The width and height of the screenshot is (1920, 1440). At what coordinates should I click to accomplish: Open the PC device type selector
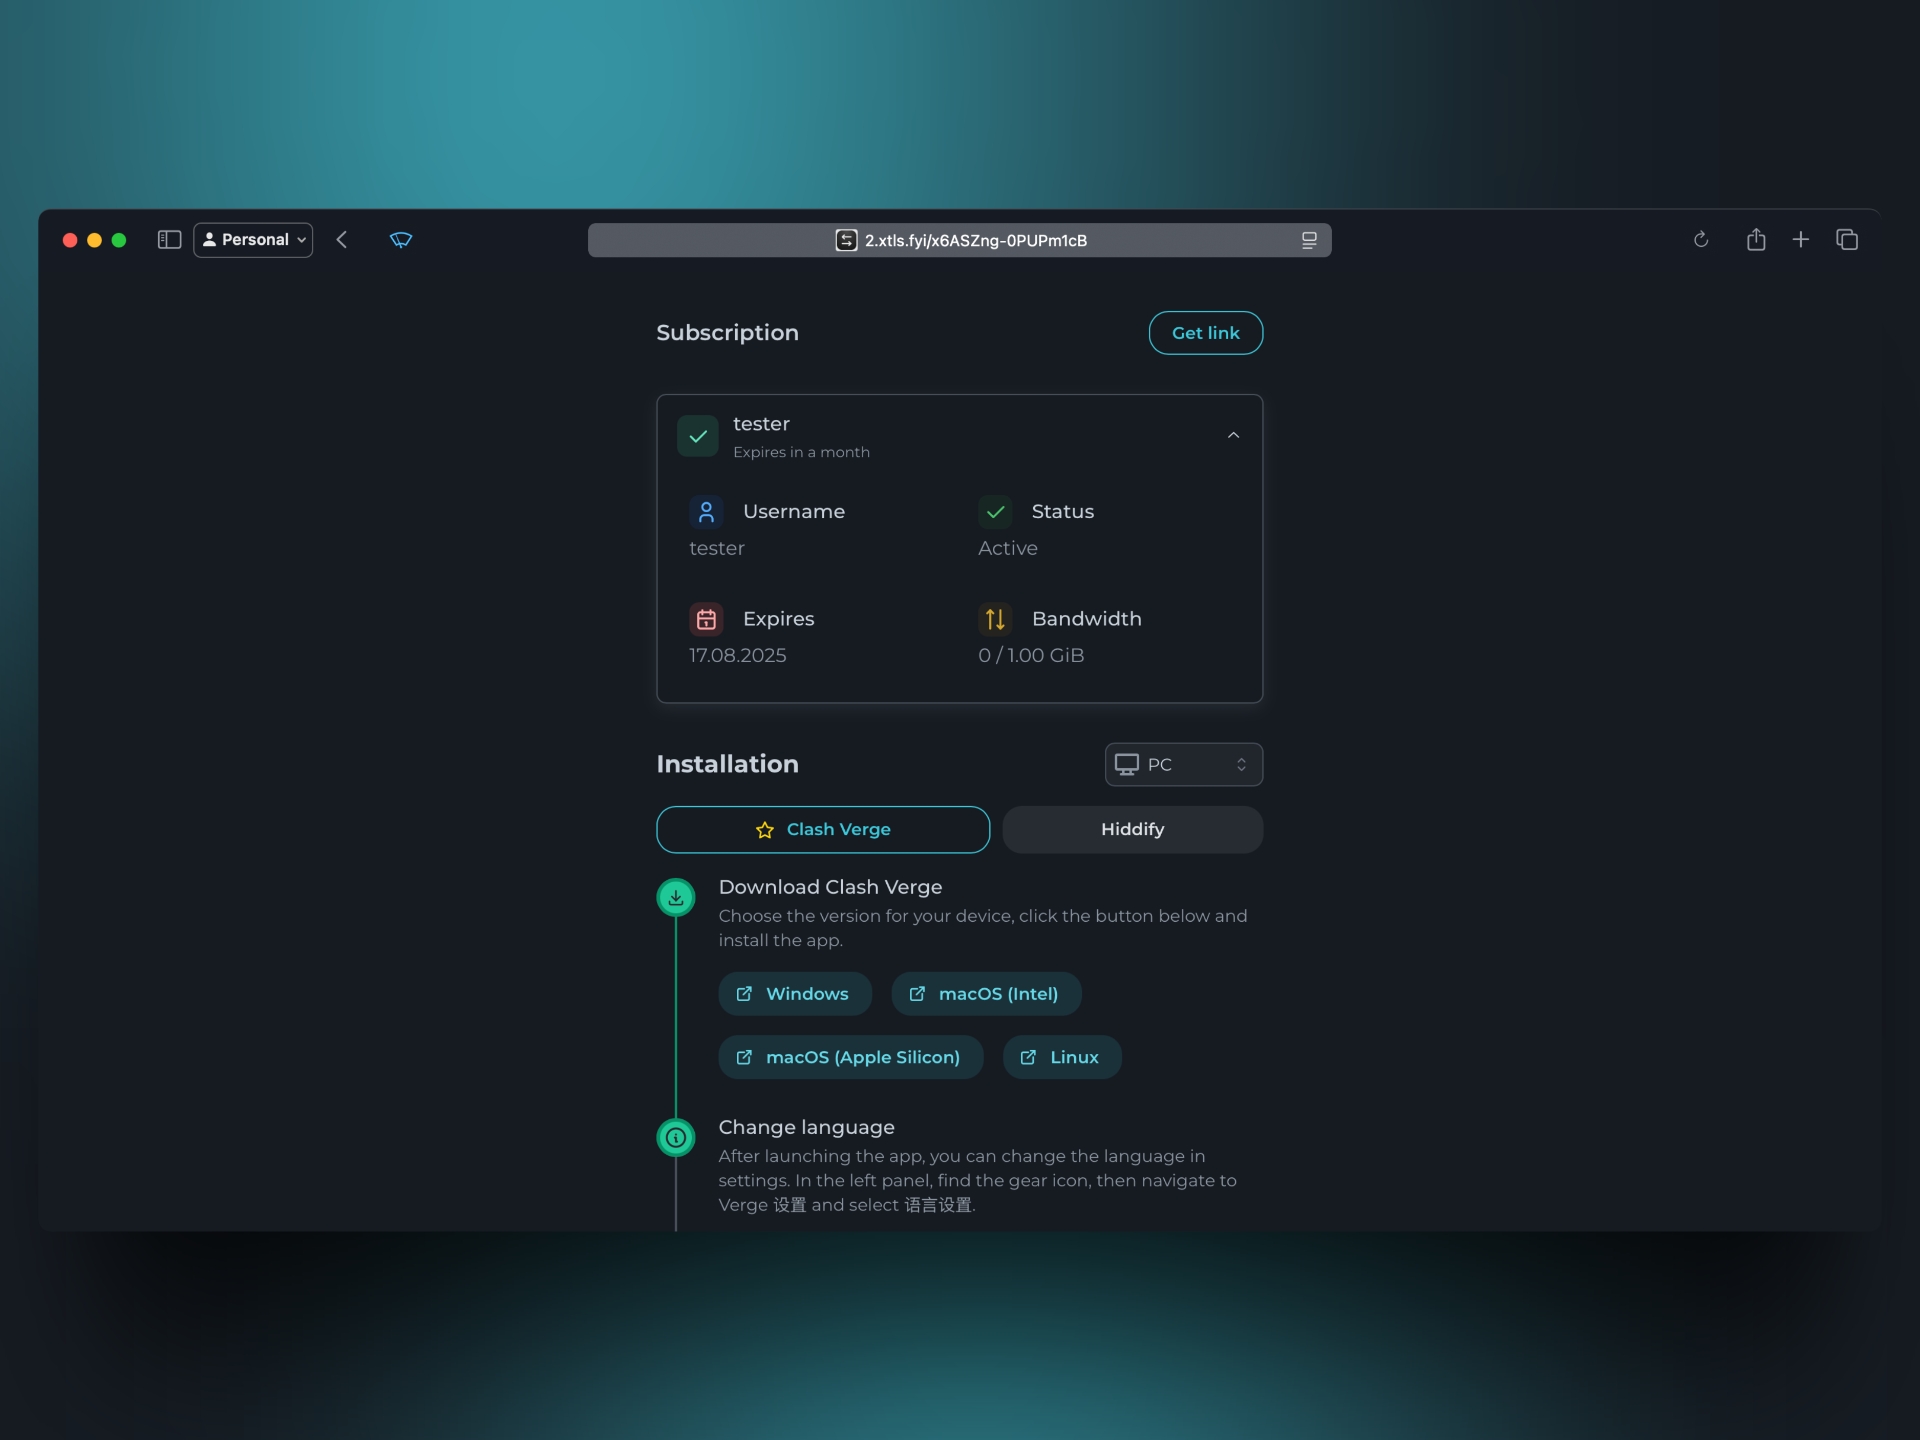click(x=1183, y=765)
